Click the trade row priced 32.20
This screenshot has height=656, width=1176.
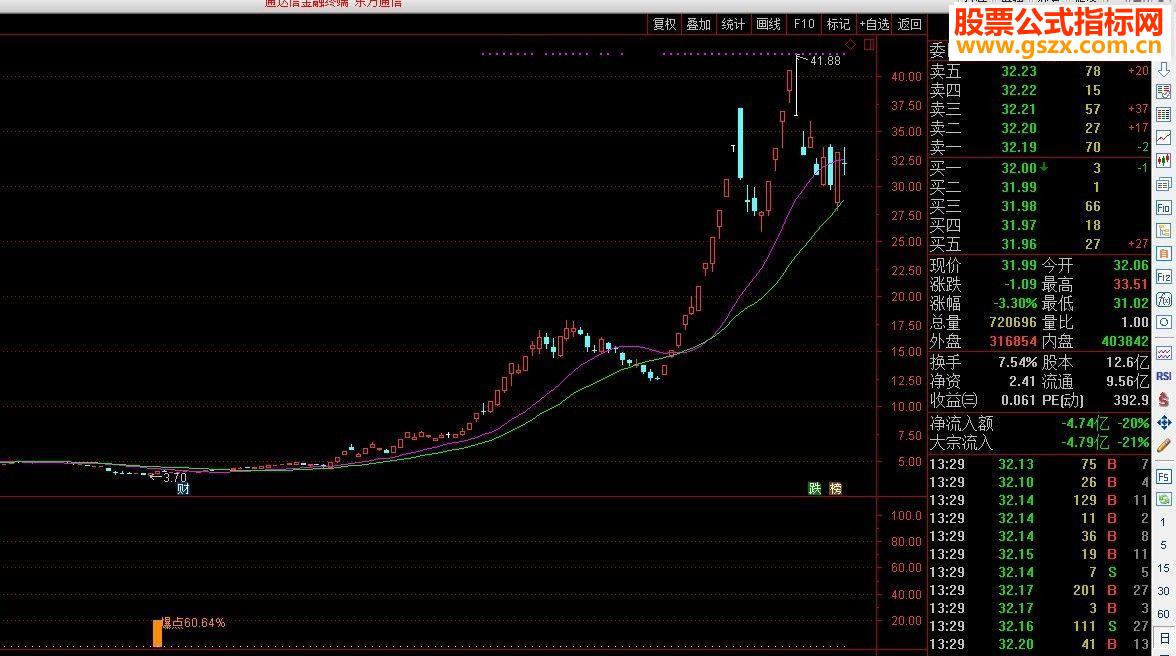(1039, 644)
